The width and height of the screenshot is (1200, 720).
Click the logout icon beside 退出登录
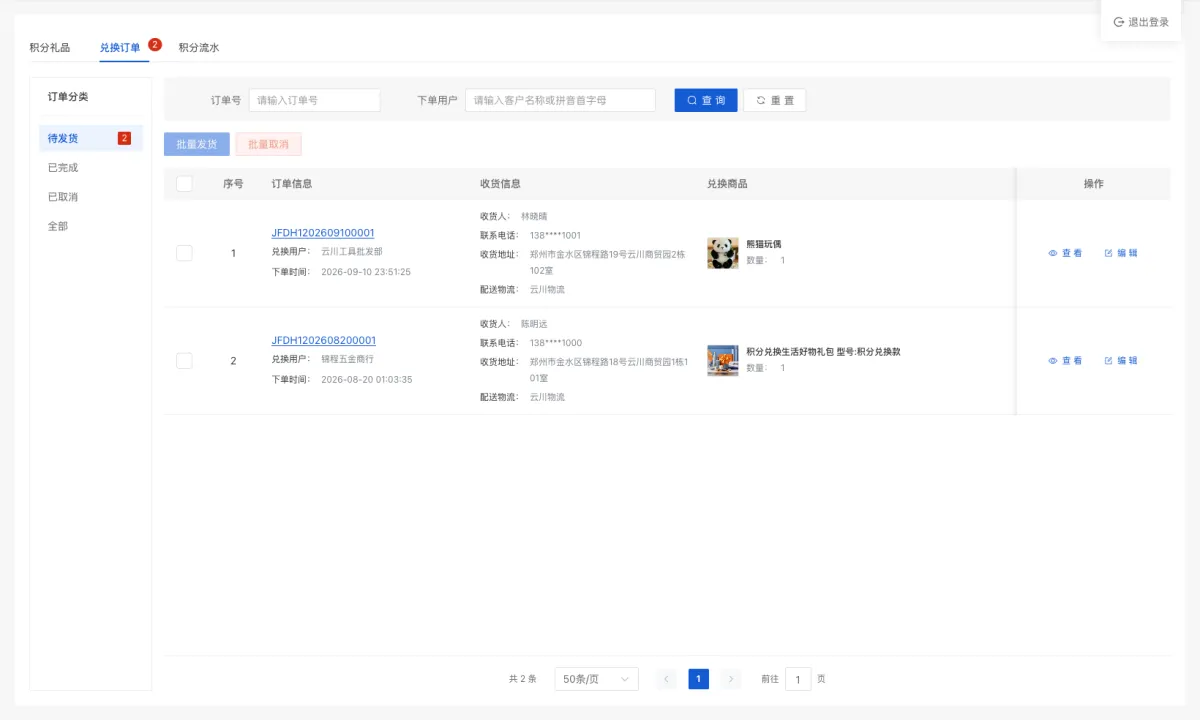click(x=1119, y=22)
